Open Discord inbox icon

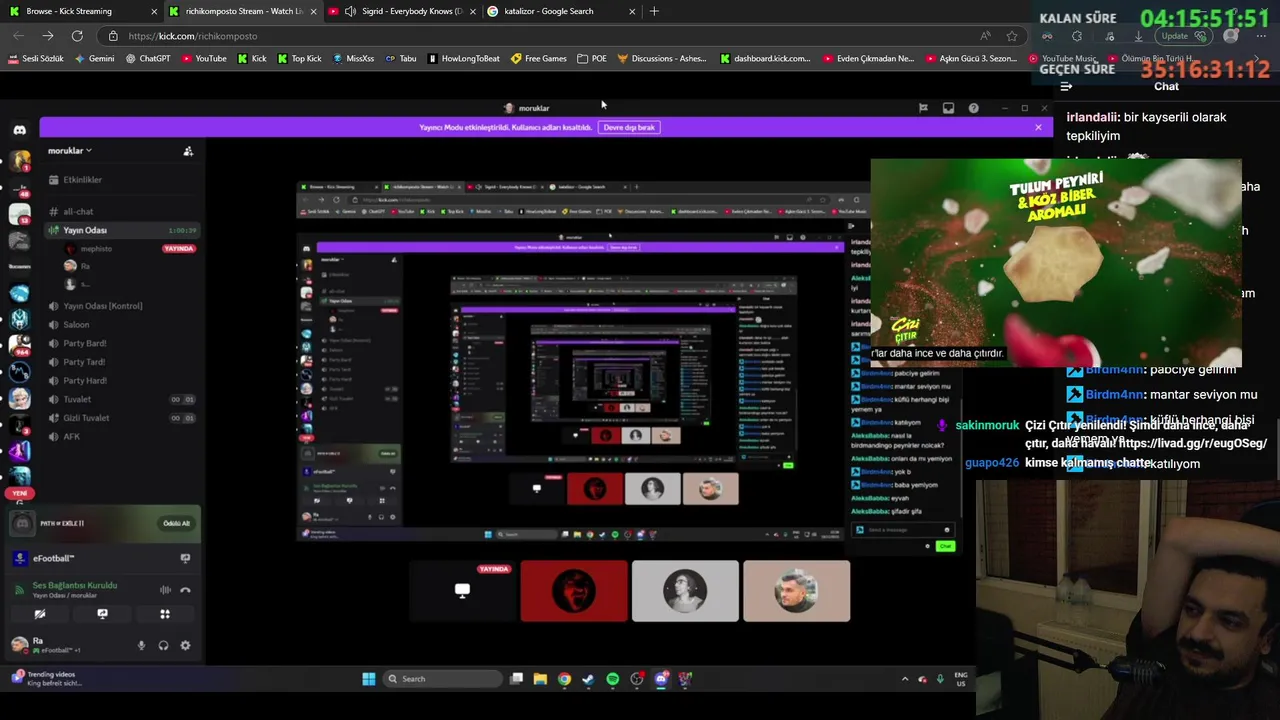(x=948, y=108)
